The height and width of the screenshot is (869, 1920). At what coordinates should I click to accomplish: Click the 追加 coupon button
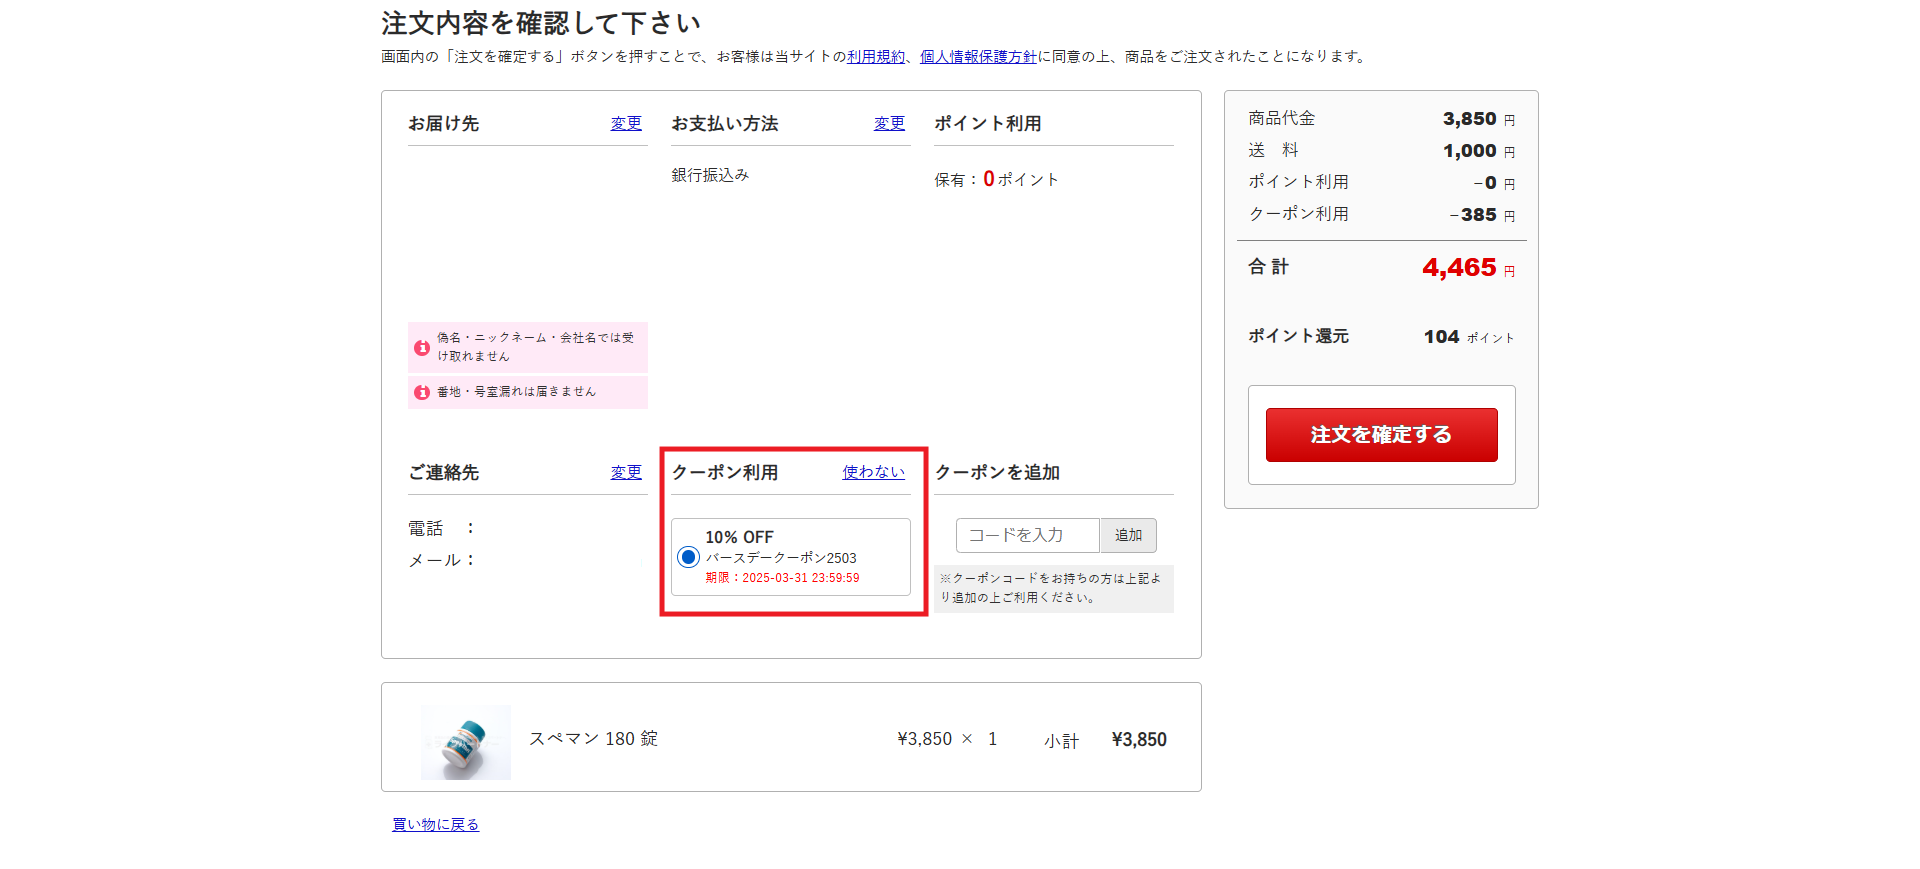1128,535
